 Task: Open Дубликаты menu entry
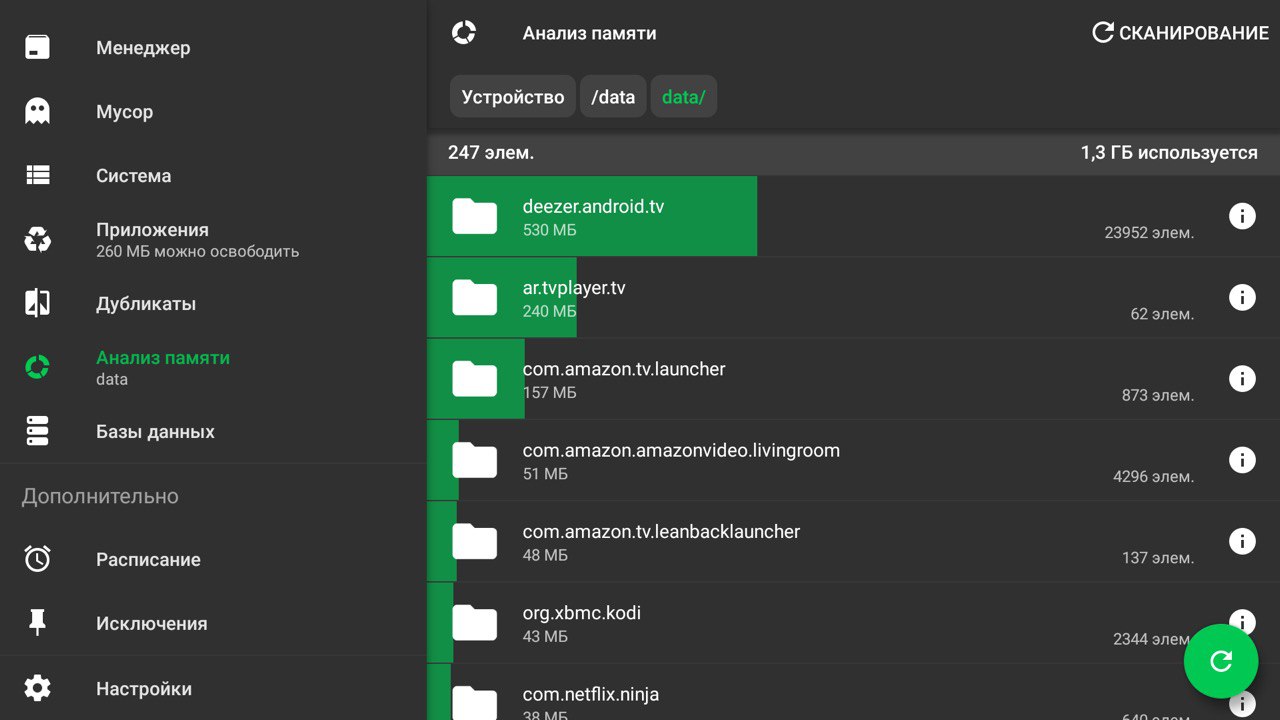(x=213, y=303)
